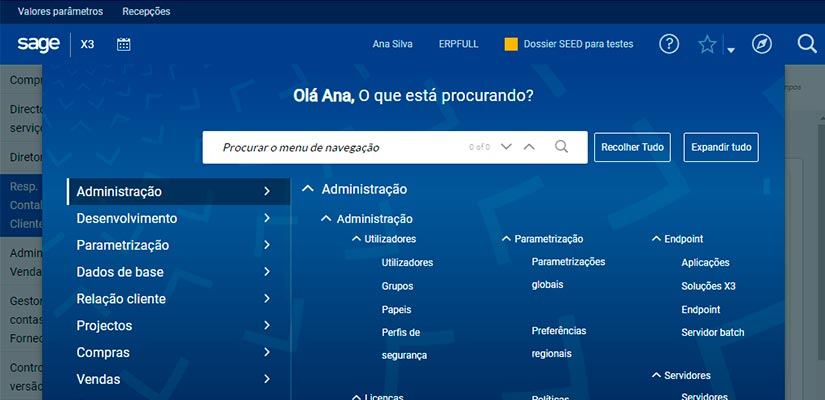The image size is (825, 400).
Task: Collapse the Parametrização group heading
Action: [x=506, y=239]
